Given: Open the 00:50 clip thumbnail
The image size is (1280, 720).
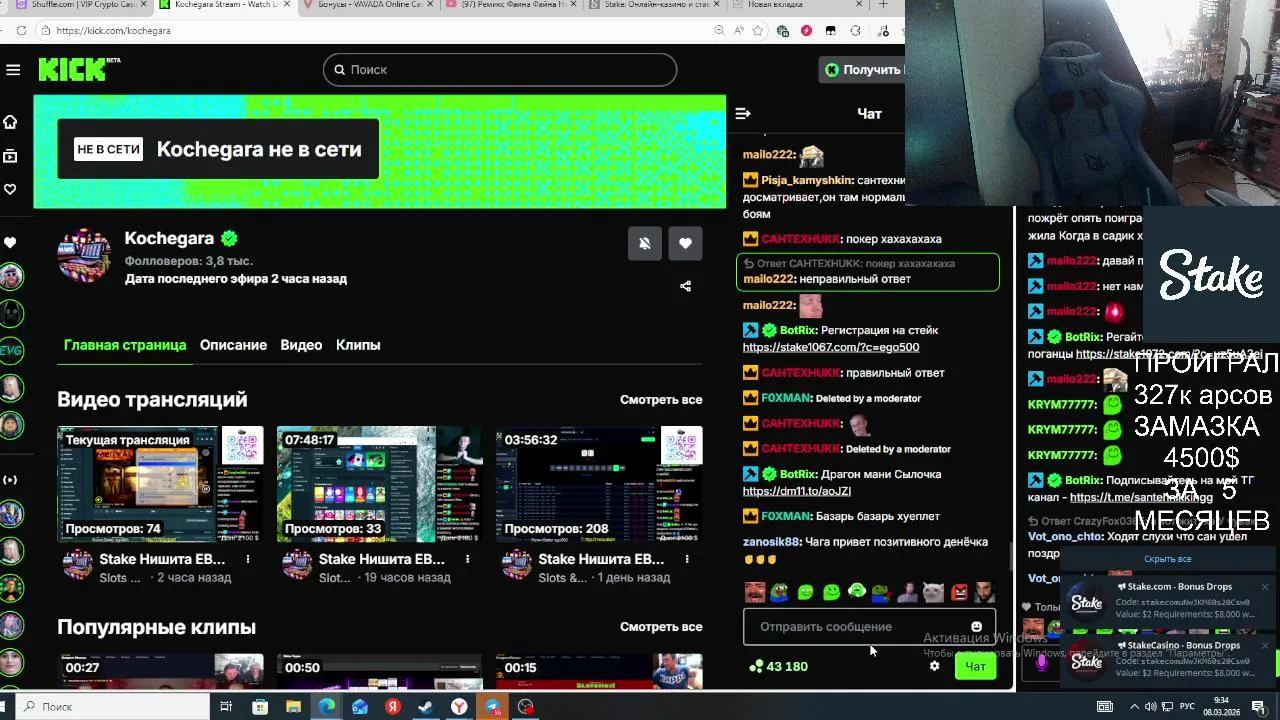Looking at the screenshot, I should [x=379, y=672].
